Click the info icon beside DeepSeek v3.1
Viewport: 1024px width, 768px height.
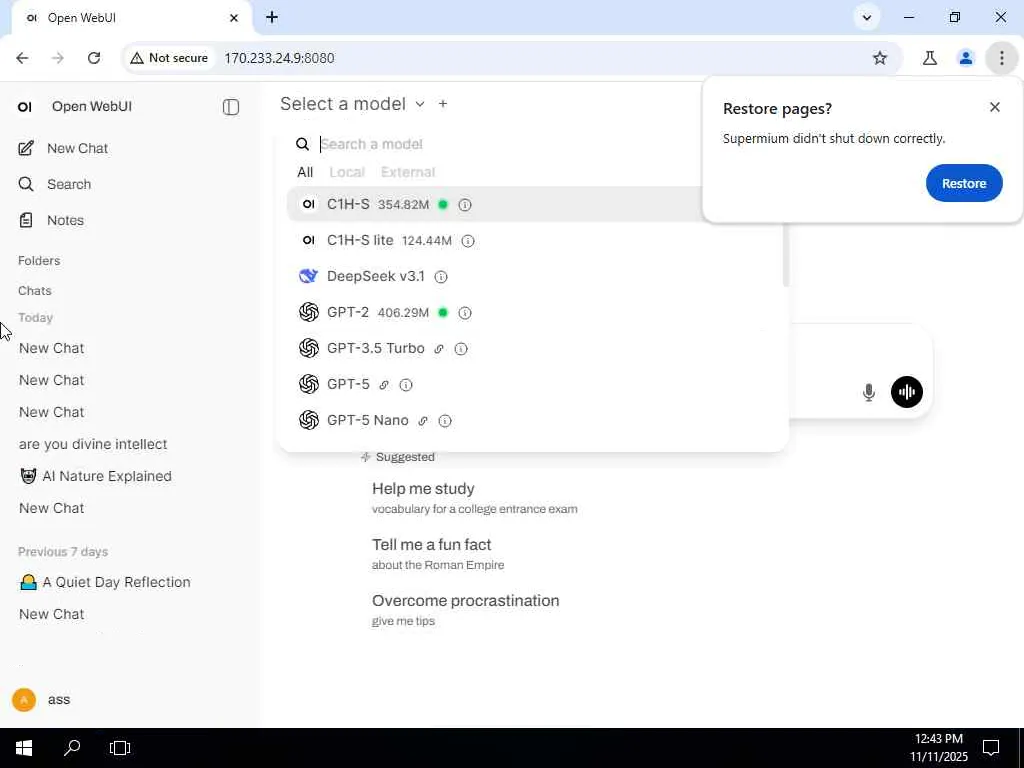tap(441, 277)
